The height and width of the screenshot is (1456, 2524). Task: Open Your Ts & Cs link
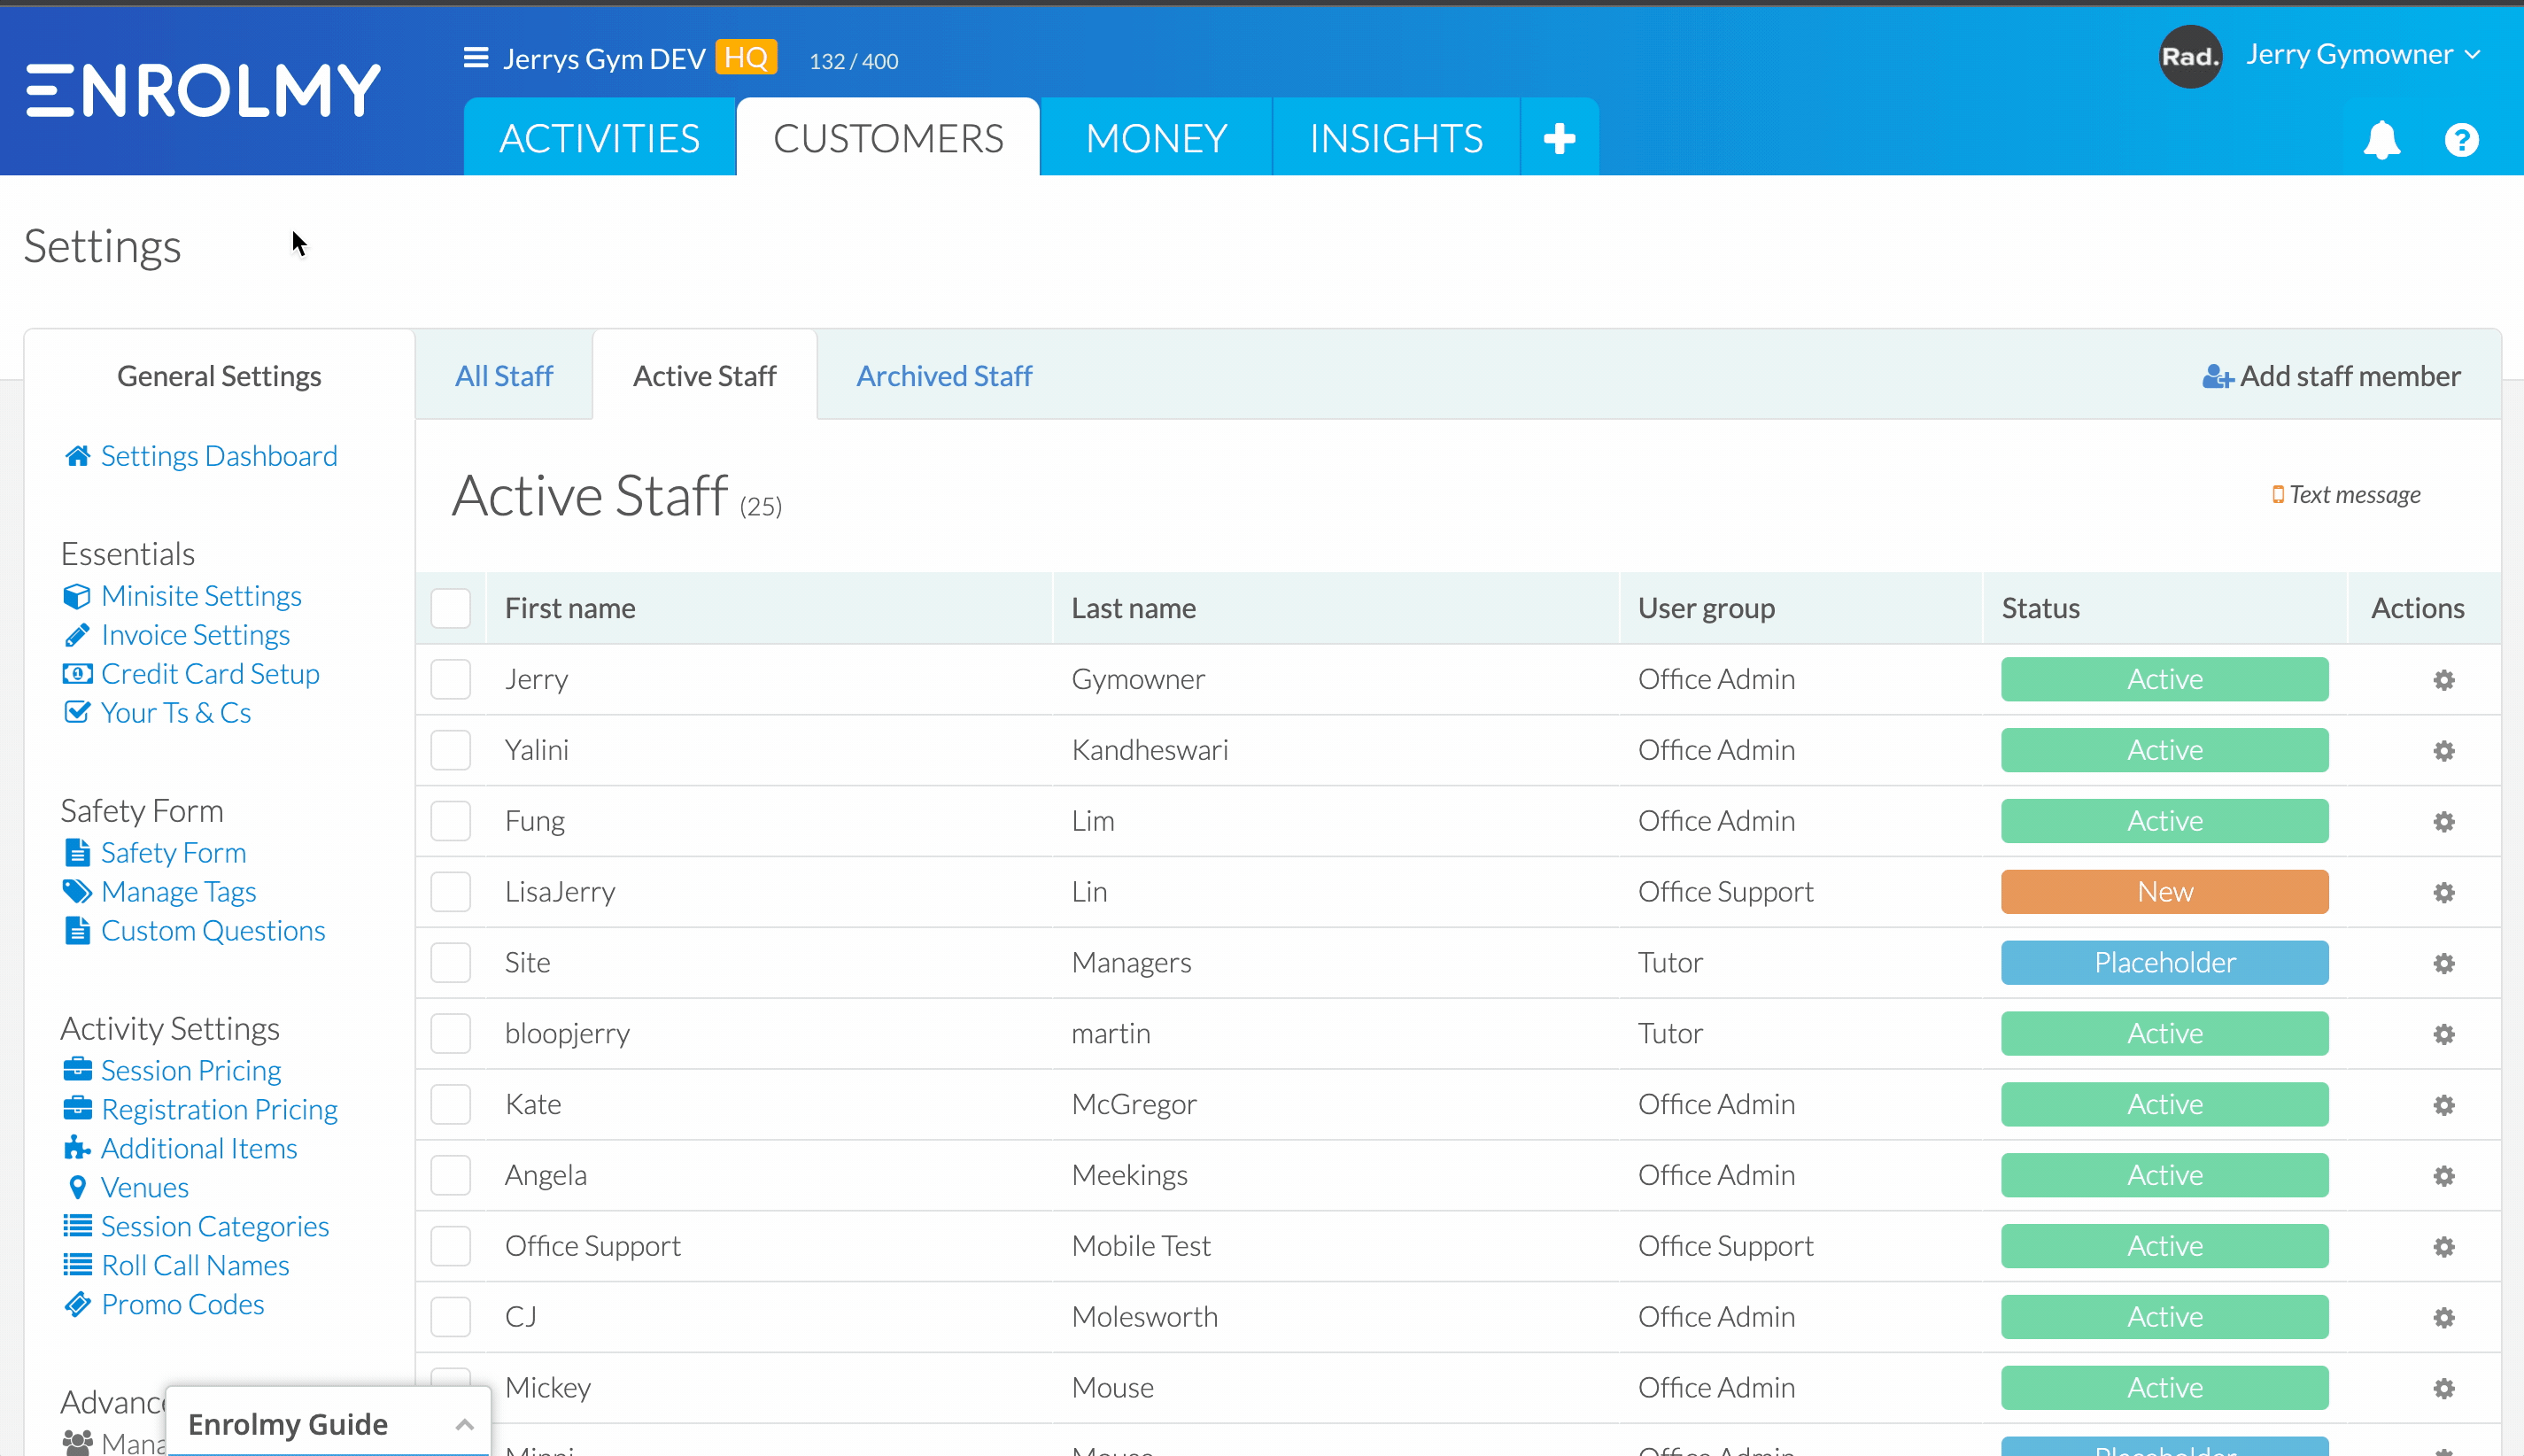[176, 713]
